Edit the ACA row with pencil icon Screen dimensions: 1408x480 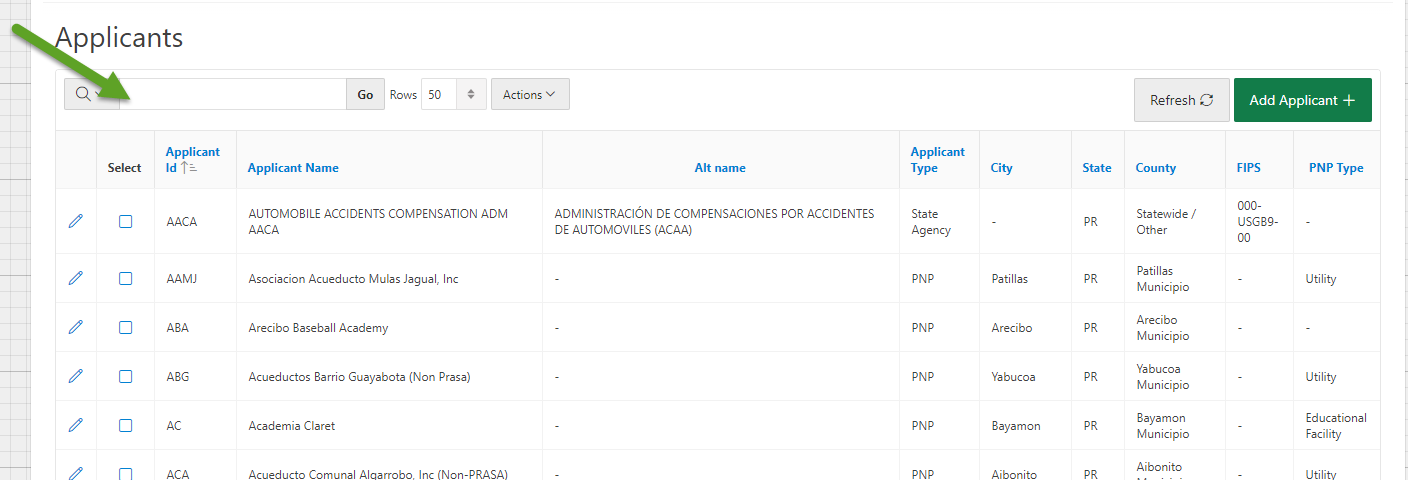[x=76, y=472]
